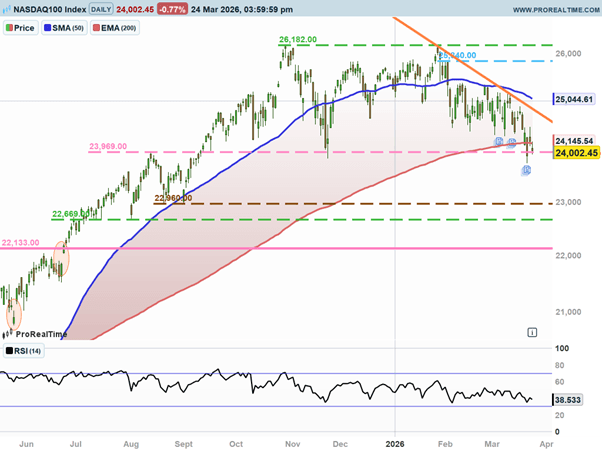The height and width of the screenshot is (451, 602).
Task: Click the red 24,145.54 EMA axis tag
Action: pyautogui.click(x=575, y=140)
